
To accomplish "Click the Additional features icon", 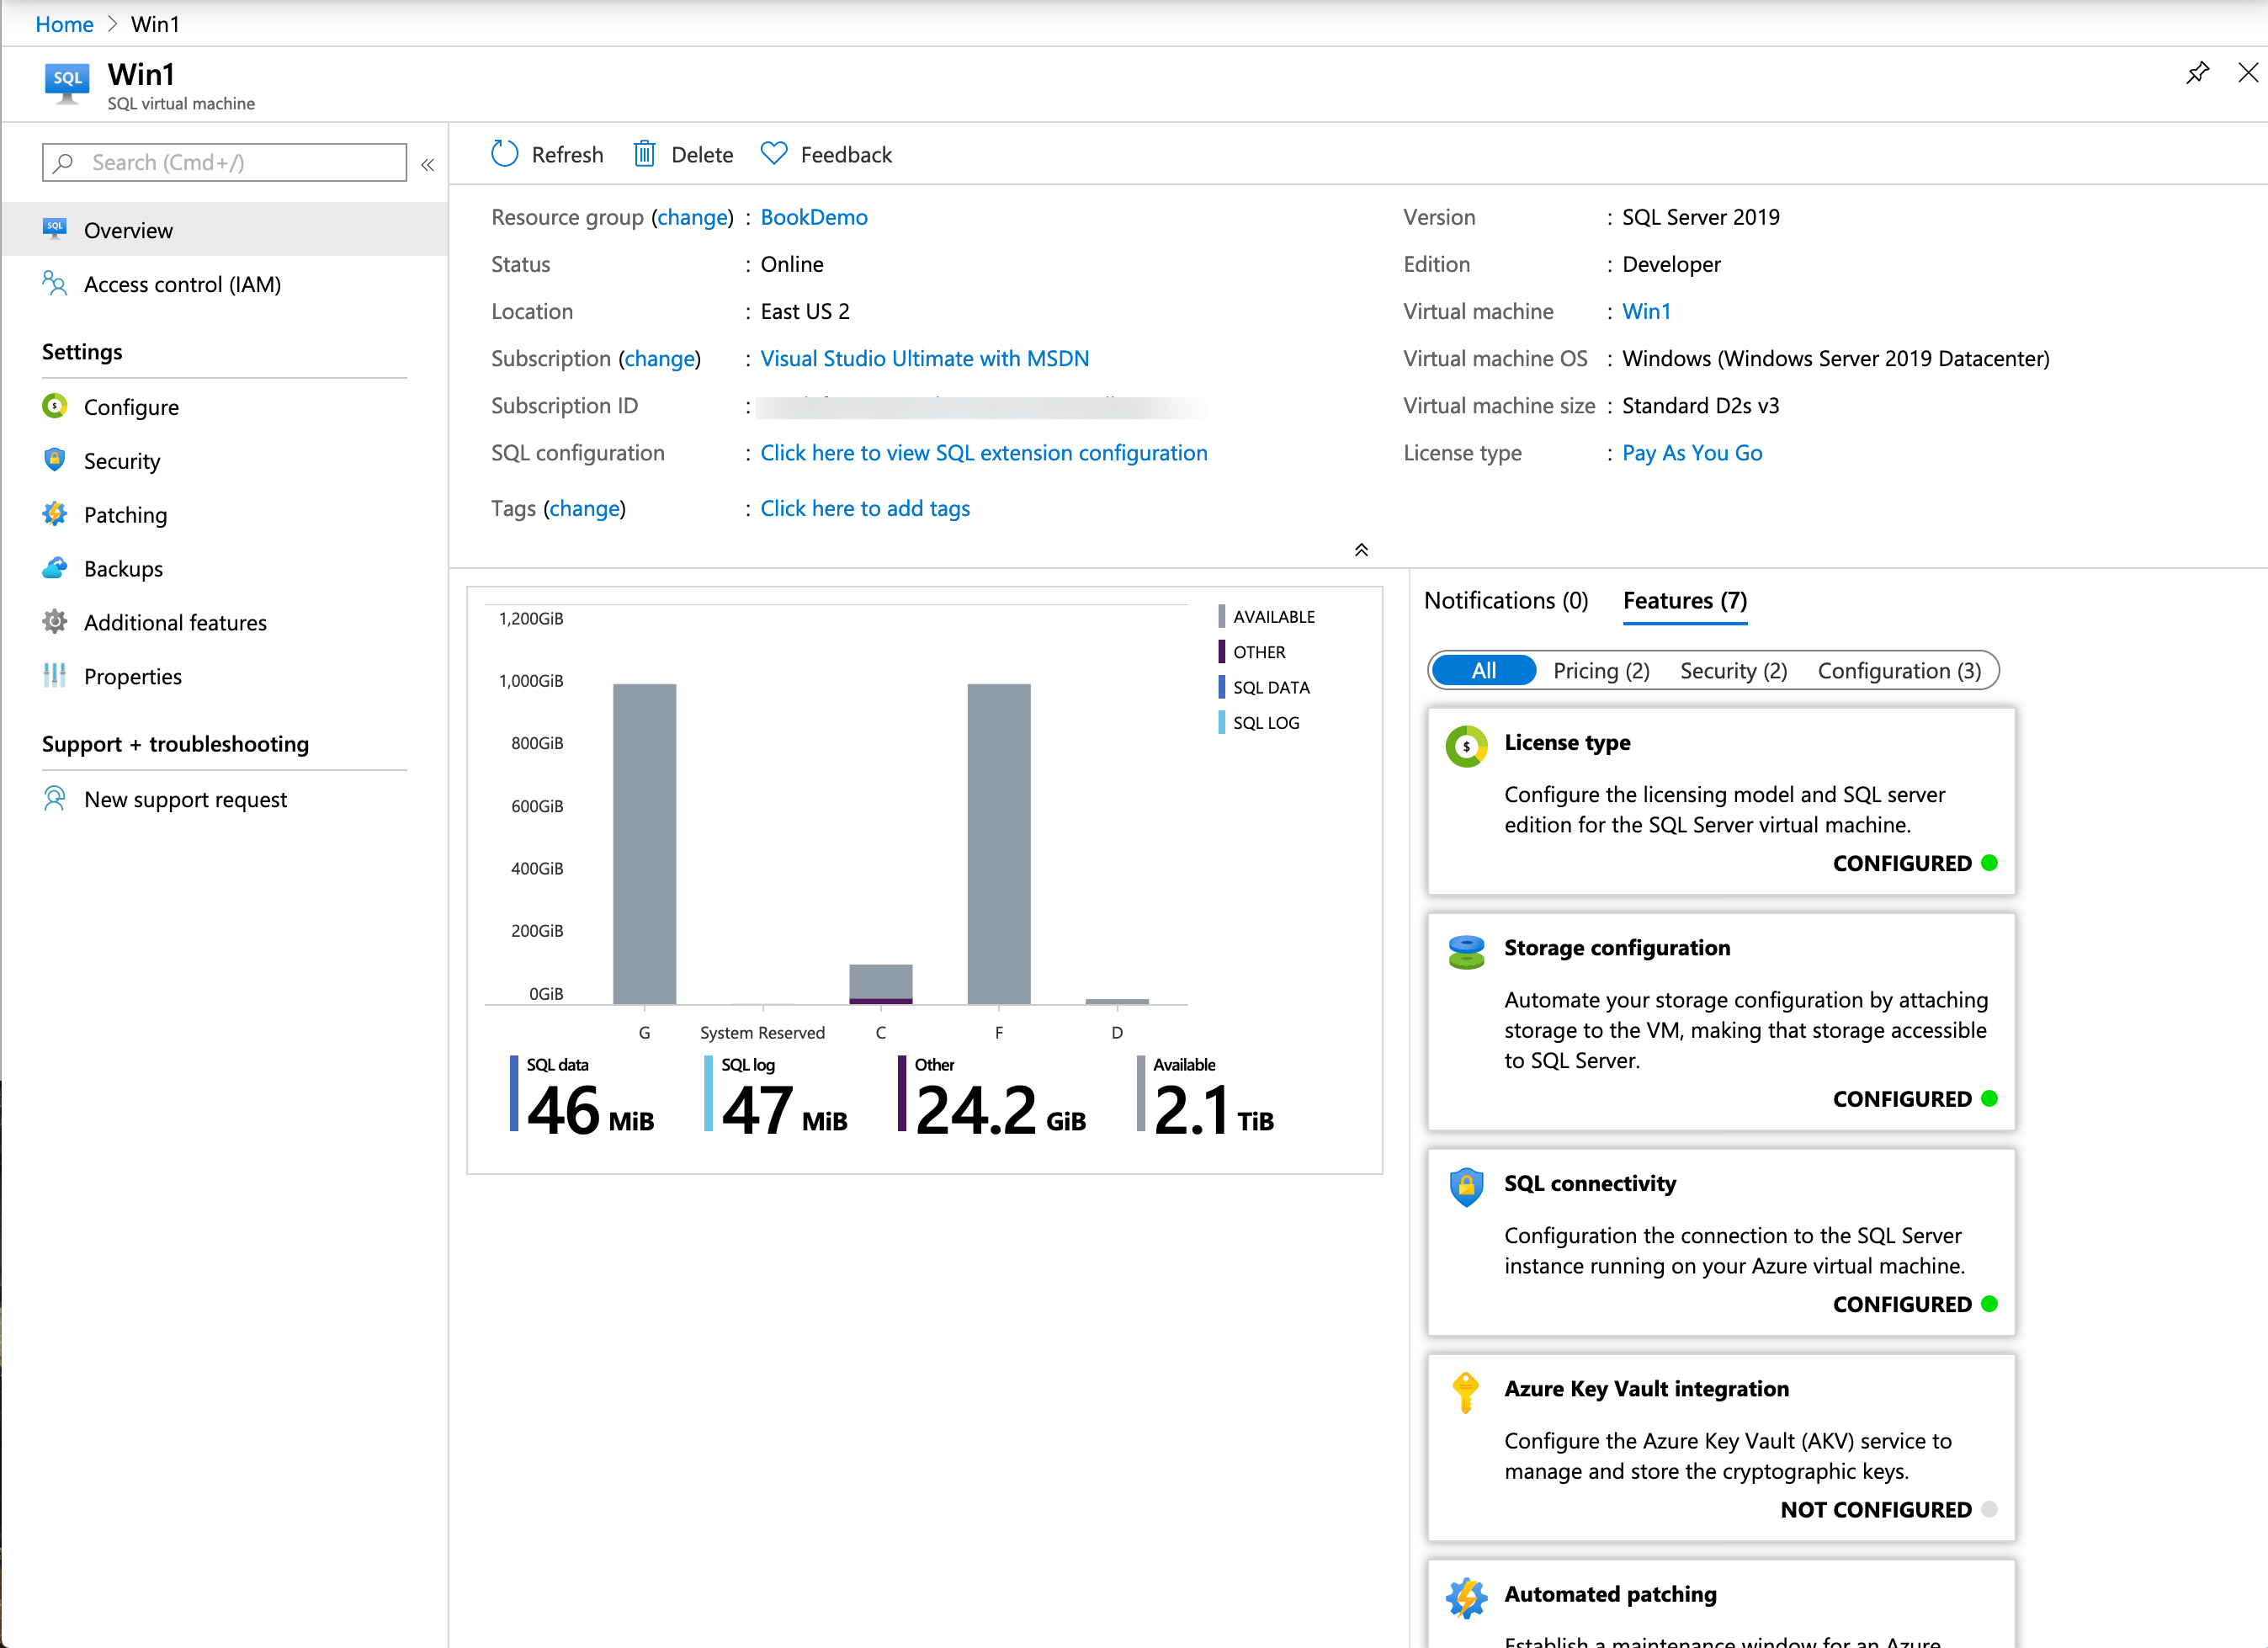I will 56,621.
